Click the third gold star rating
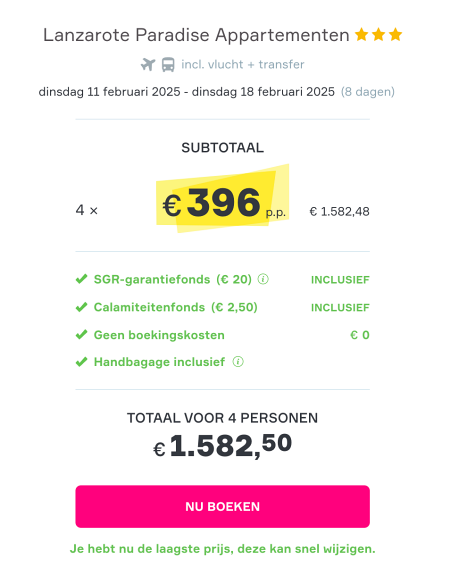 pyautogui.click(x=395, y=35)
